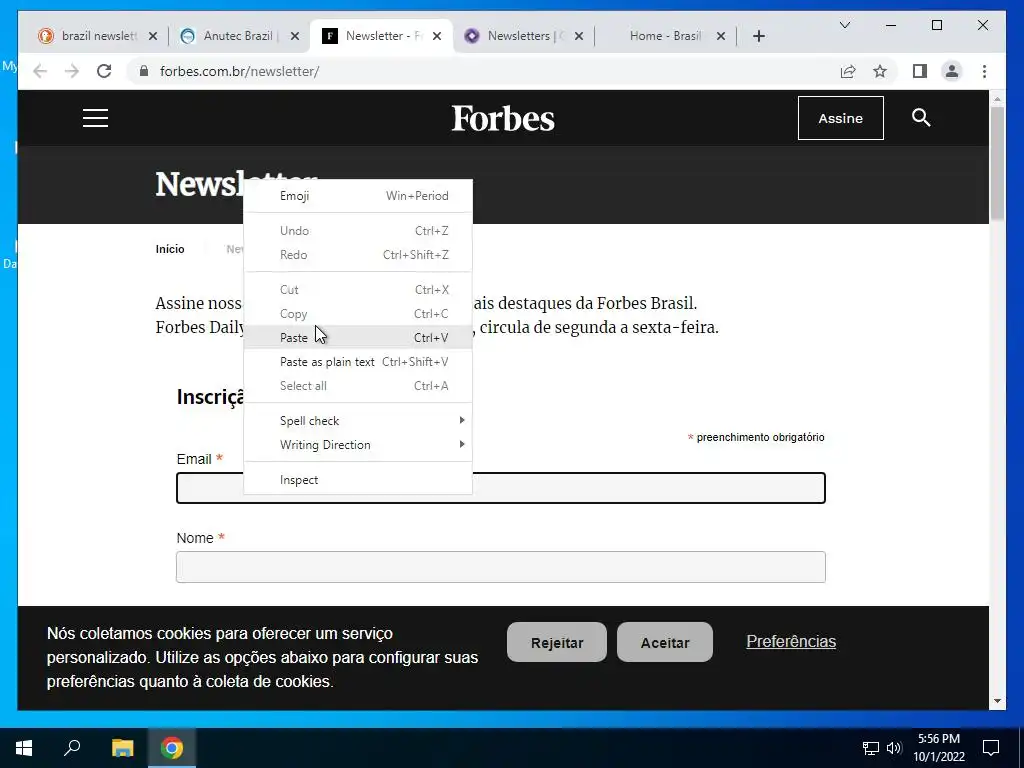This screenshot has width=1024, height=768.
Task: Expand the Writing Direction submenu
Action: tap(358, 445)
